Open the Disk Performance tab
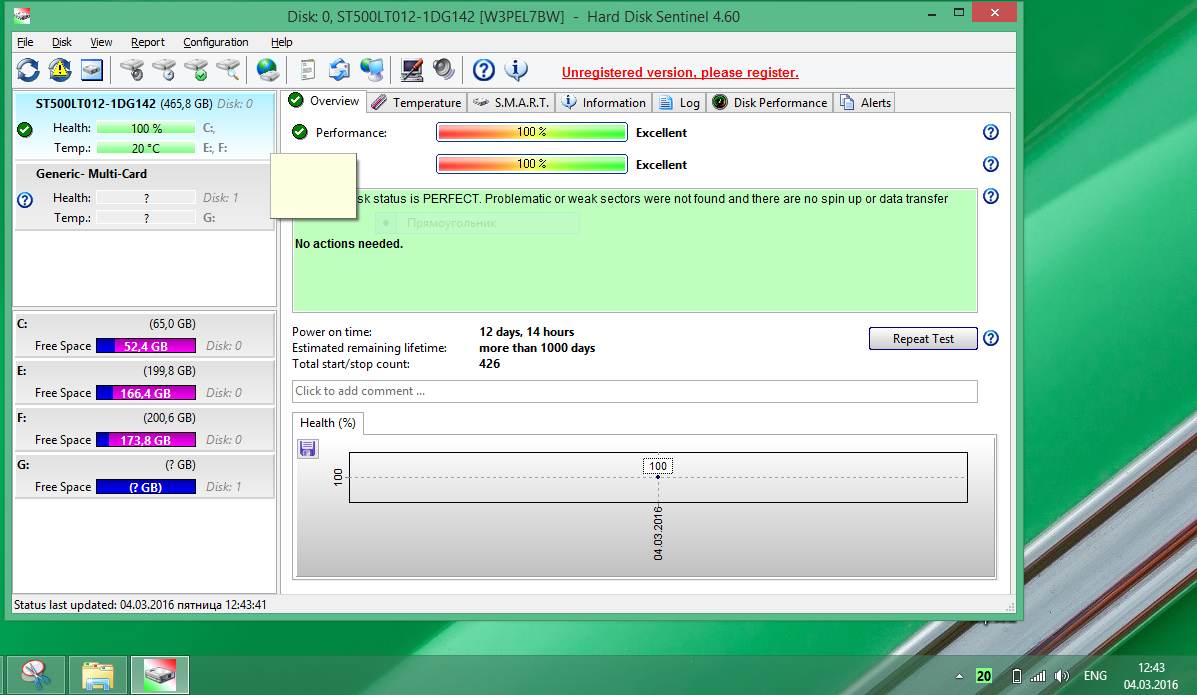Screen dimensions: 1197x695 coord(770,102)
